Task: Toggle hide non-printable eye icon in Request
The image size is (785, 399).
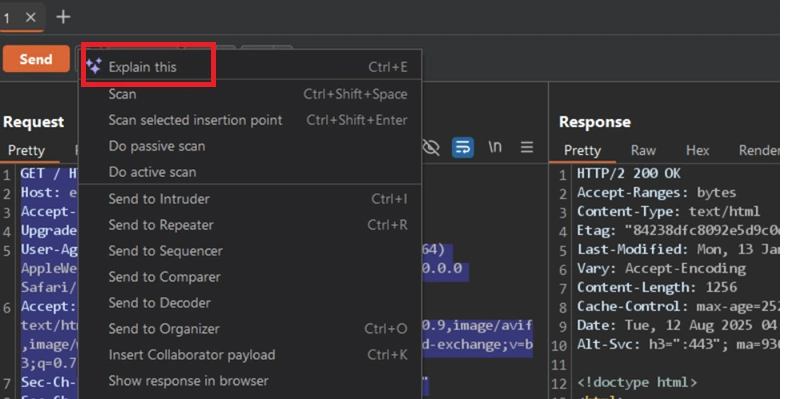Action: 431,147
